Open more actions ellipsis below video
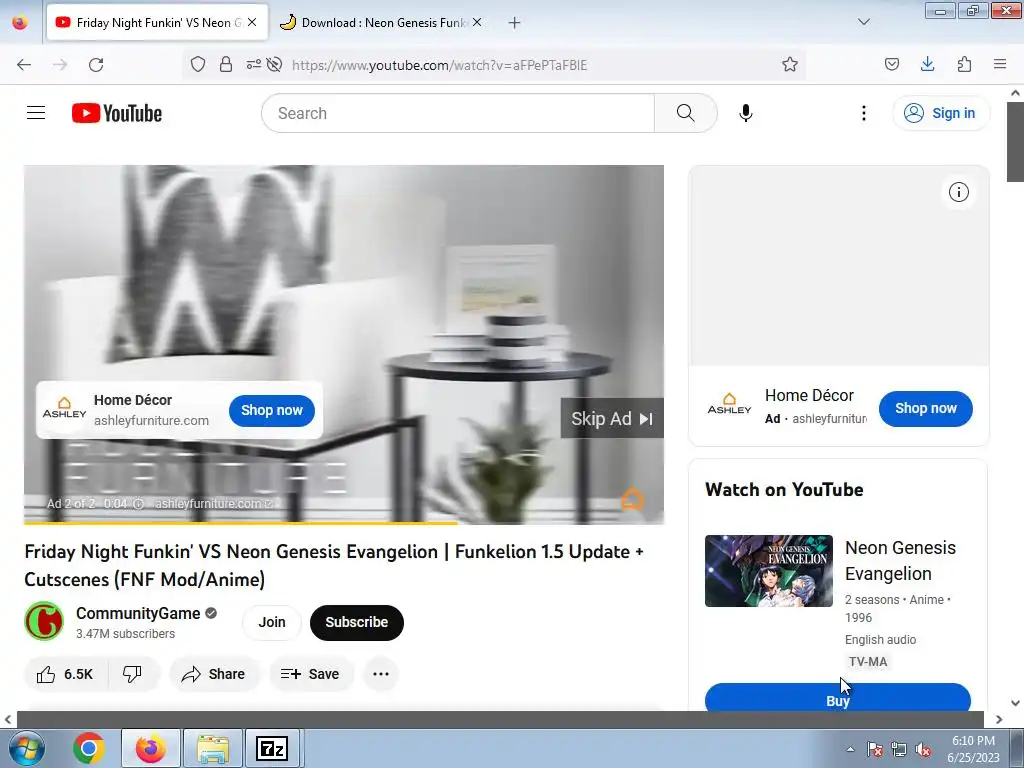This screenshot has height=768, width=1024. coord(381,674)
